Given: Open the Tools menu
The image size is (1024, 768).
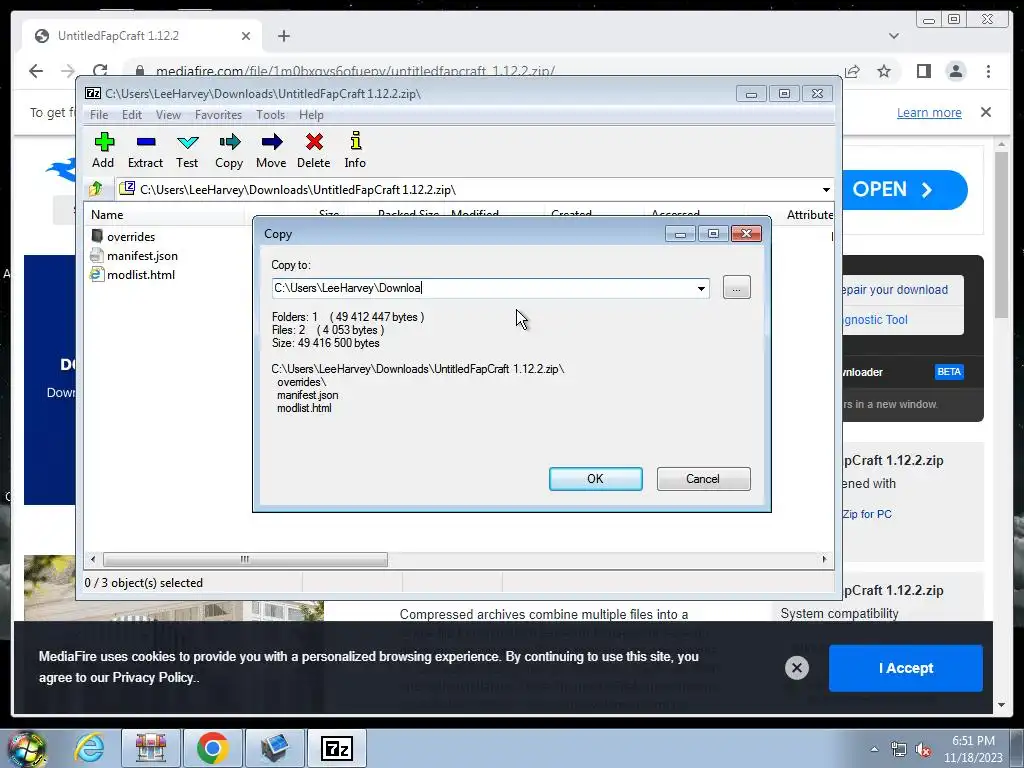Looking at the screenshot, I should click(270, 115).
